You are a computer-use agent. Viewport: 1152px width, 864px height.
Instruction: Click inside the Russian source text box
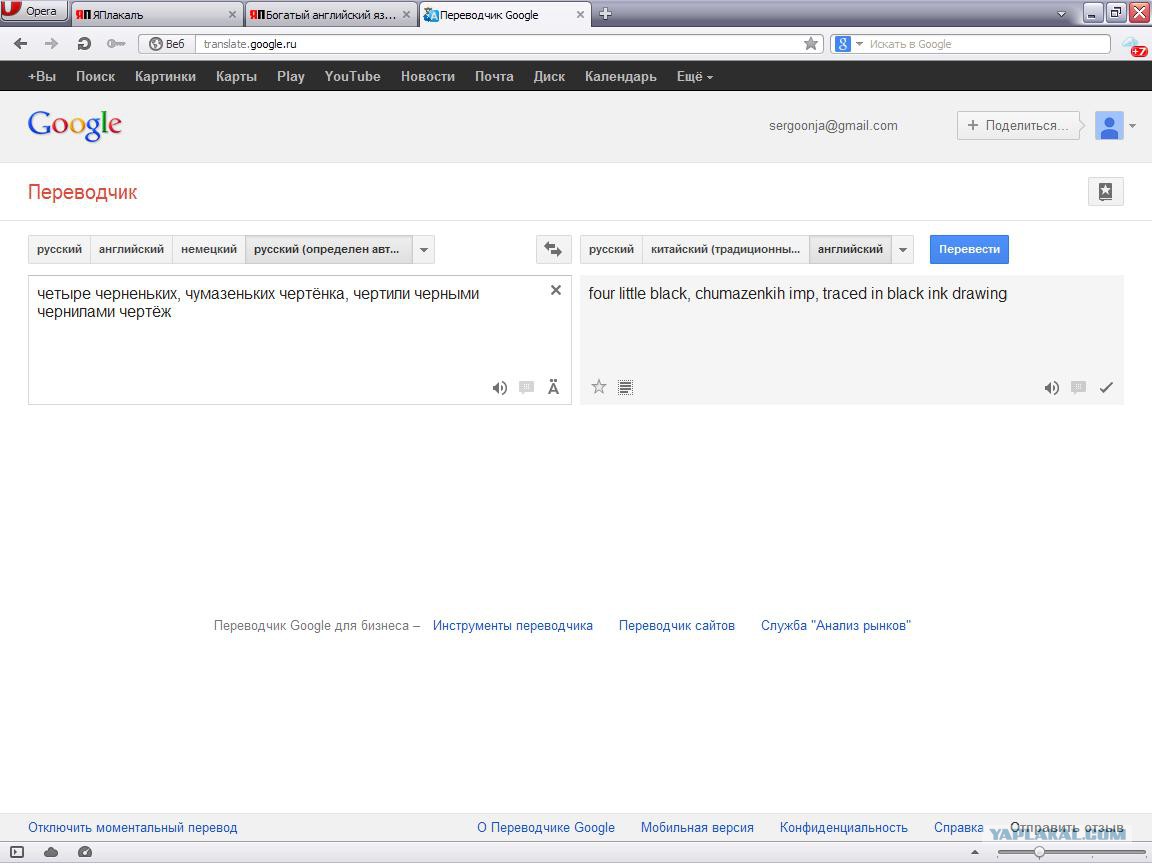(x=300, y=340)
